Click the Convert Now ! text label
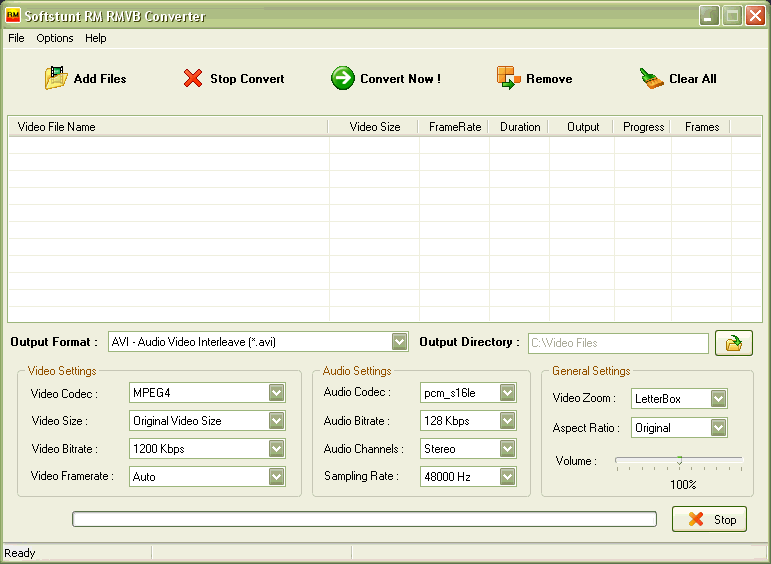Screen dimensions: 771x564 400,79
